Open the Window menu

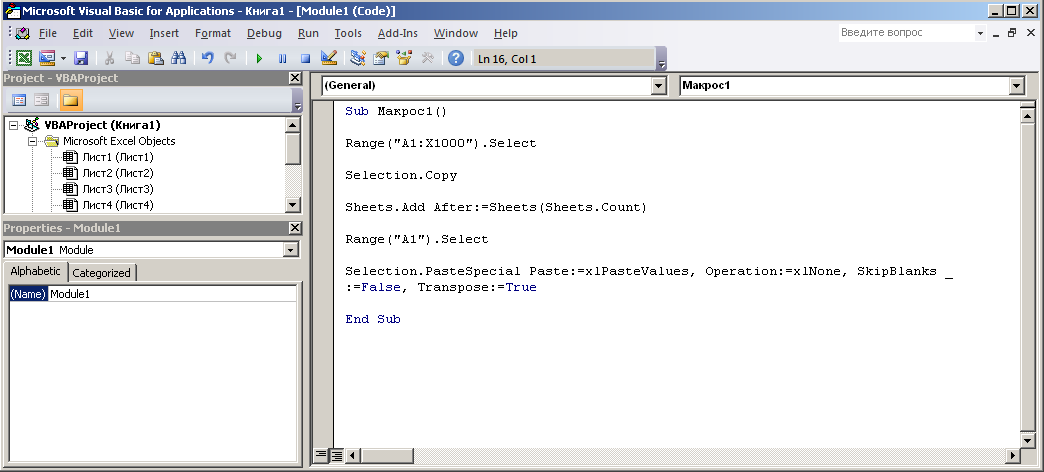(x=455, y=33)
